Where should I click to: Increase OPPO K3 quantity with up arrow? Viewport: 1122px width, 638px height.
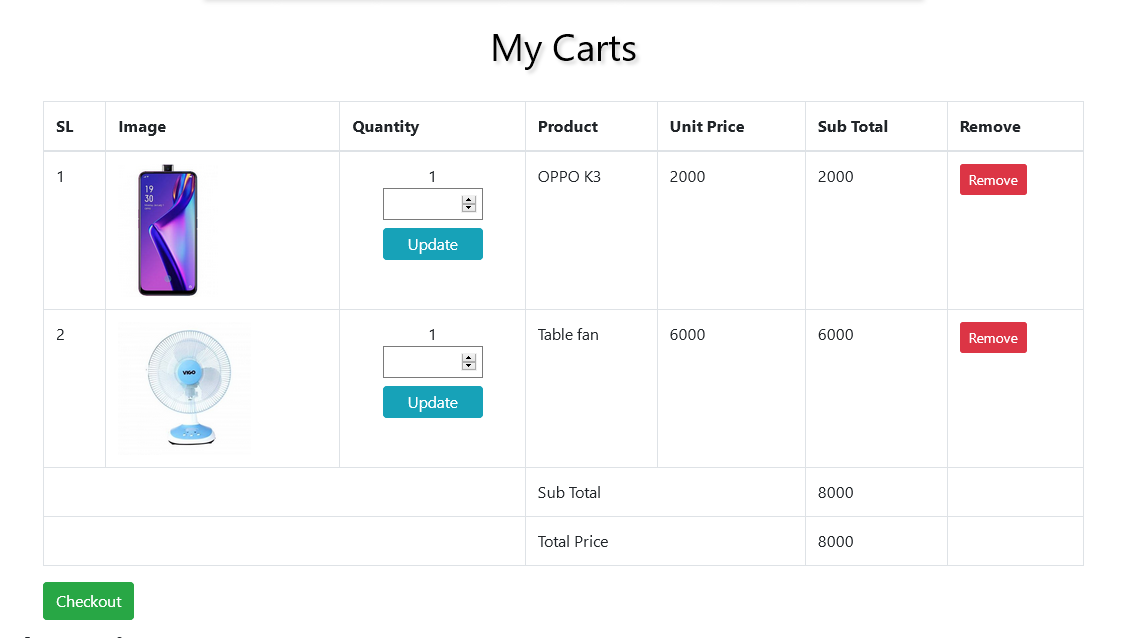(x=469, y=200)
